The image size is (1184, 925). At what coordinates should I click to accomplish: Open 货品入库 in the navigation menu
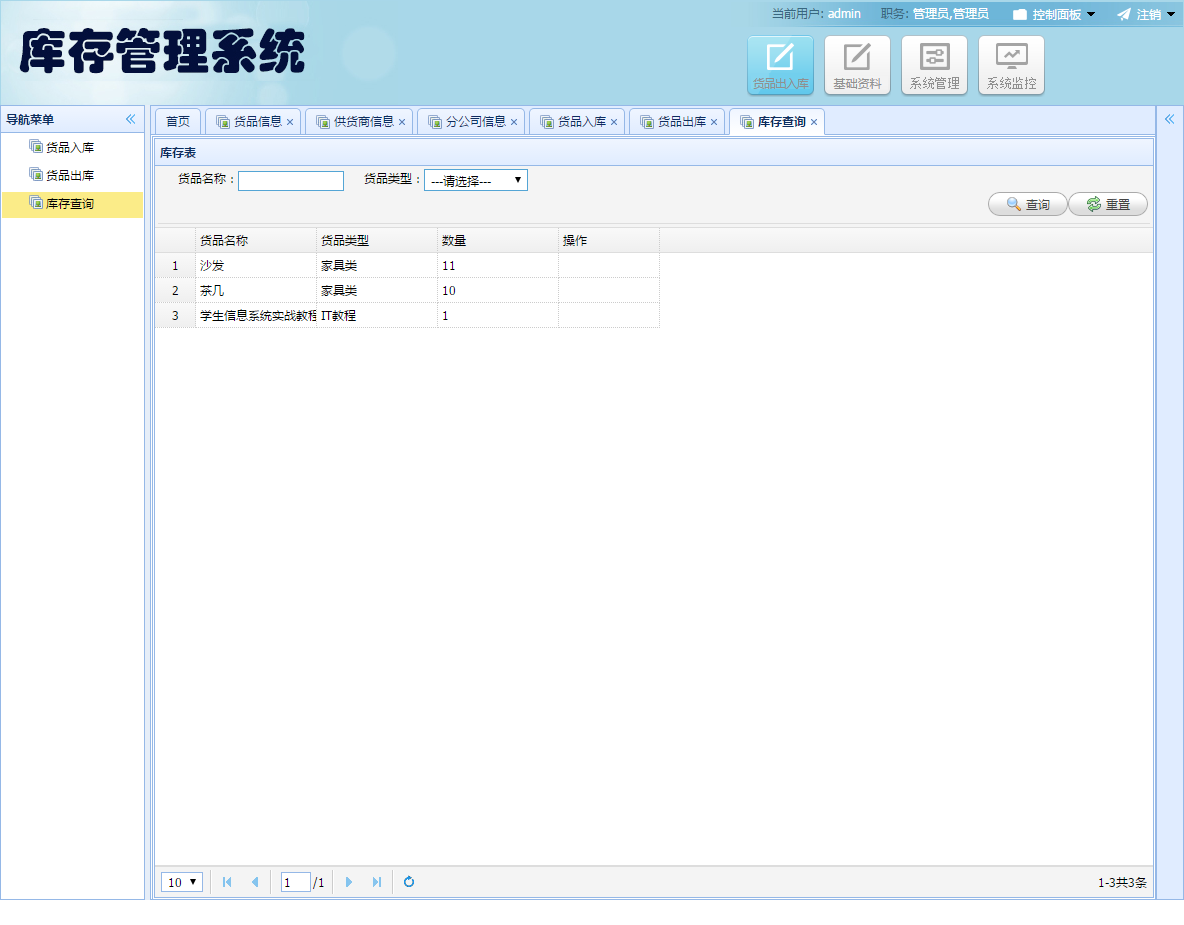[x=72, y=147]
